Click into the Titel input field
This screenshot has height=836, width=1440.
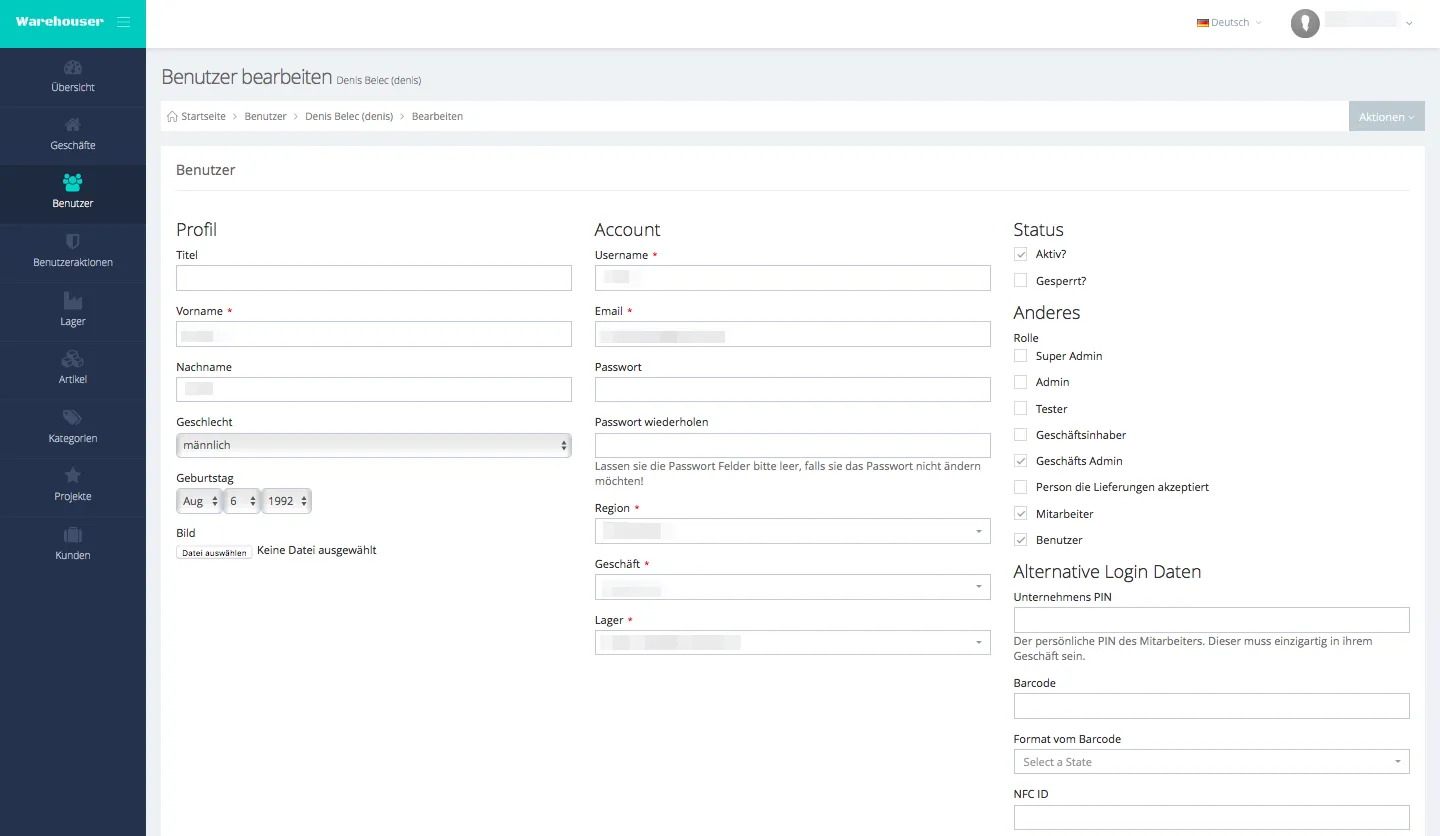(373, 278)
